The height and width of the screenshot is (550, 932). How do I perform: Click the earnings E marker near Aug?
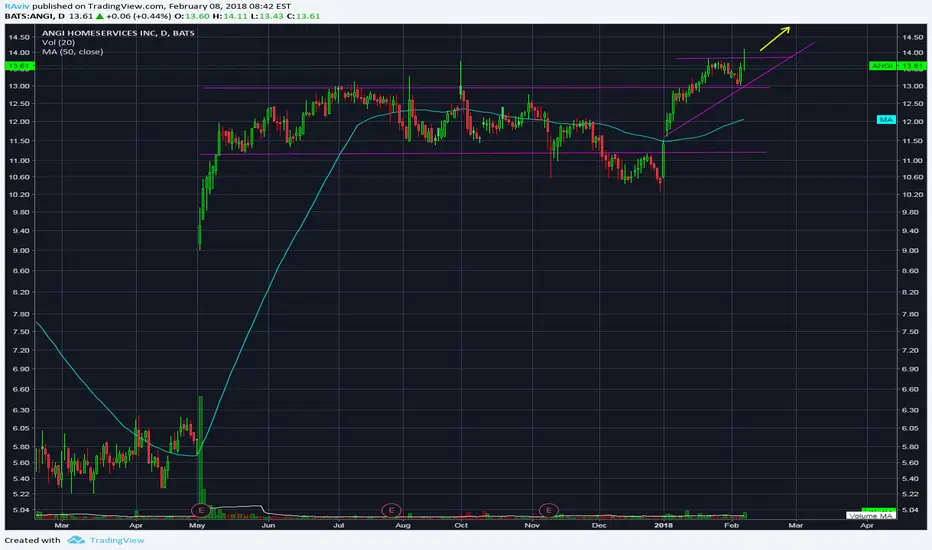pos(391,510)
